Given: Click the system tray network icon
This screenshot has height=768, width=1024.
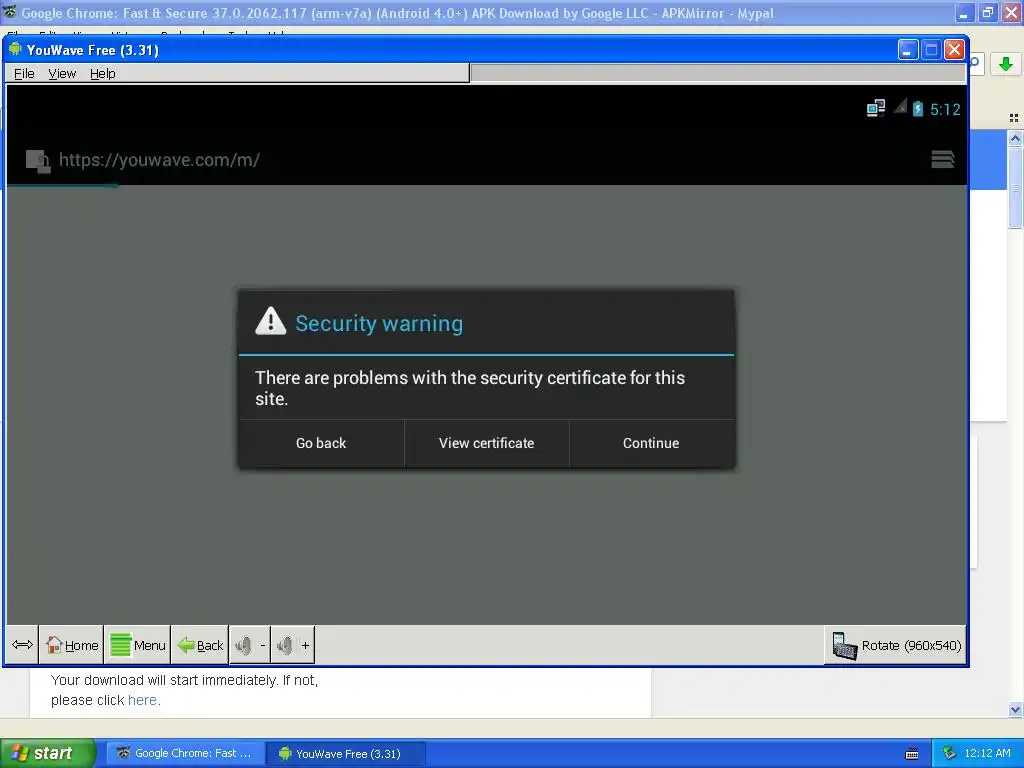Looking at the screenshot, I should pyautogui.click(x=950, y=753).
